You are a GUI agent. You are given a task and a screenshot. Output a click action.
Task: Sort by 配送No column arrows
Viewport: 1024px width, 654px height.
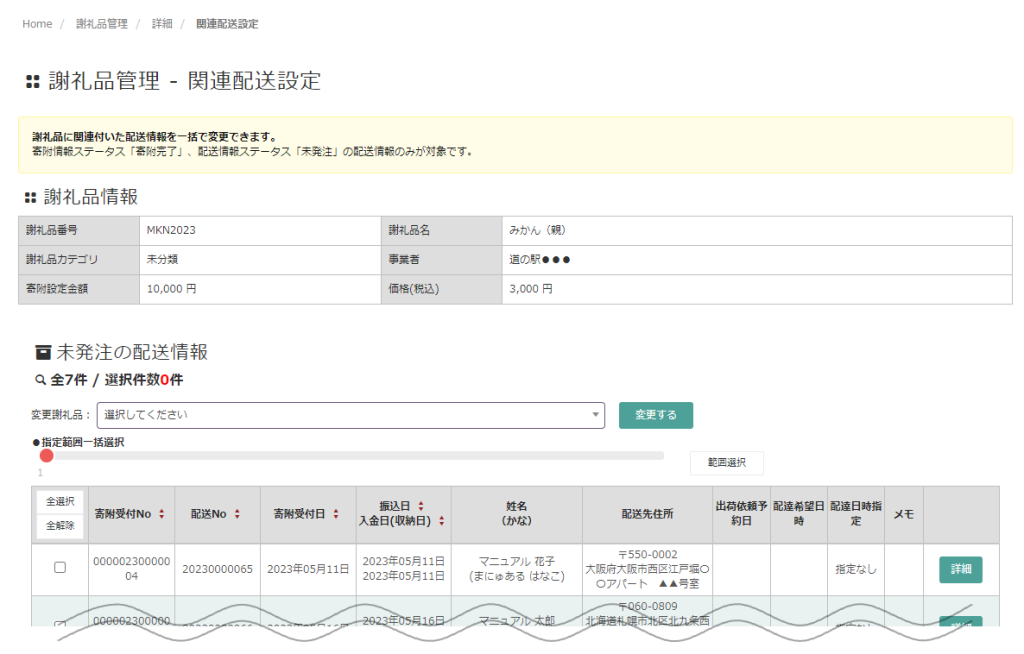click(237, 514)
